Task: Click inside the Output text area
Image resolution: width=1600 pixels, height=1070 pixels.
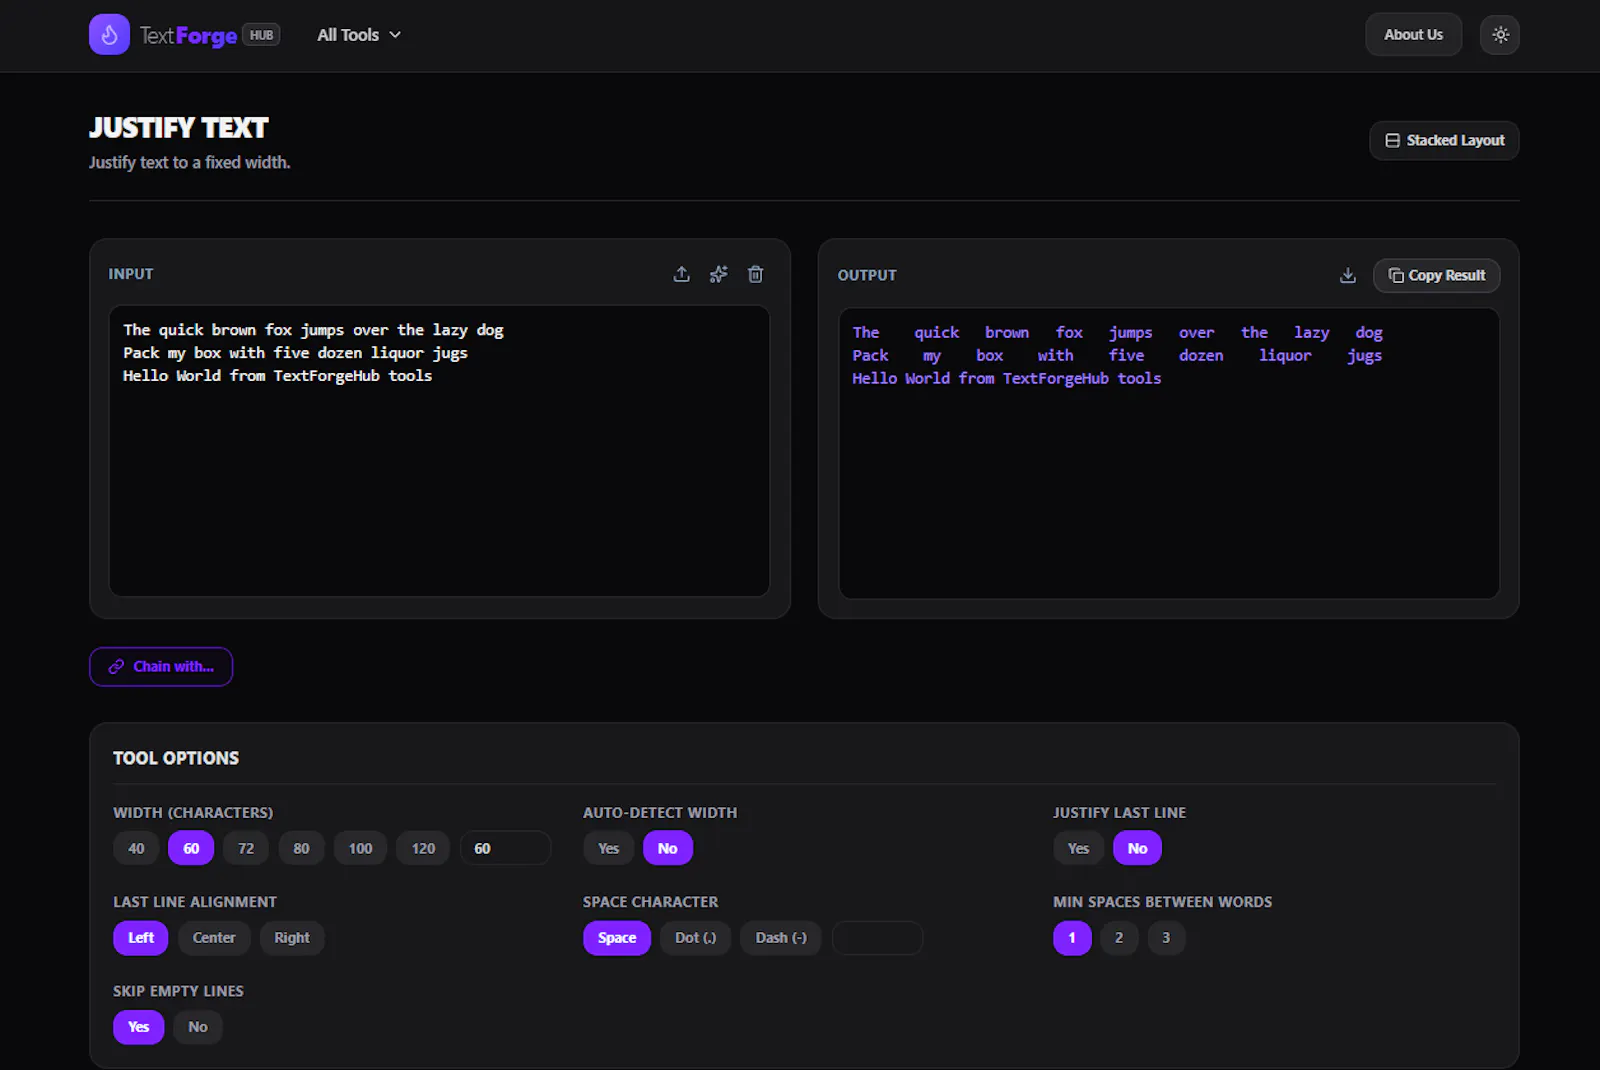Action: click(x=1169, y=453)
